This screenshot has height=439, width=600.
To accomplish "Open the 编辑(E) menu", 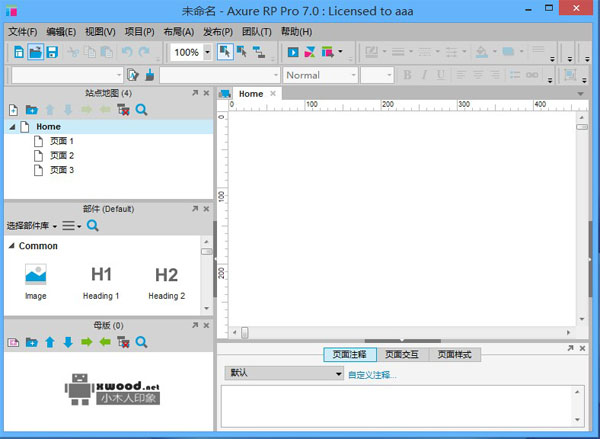I will [x=61, y=32].
